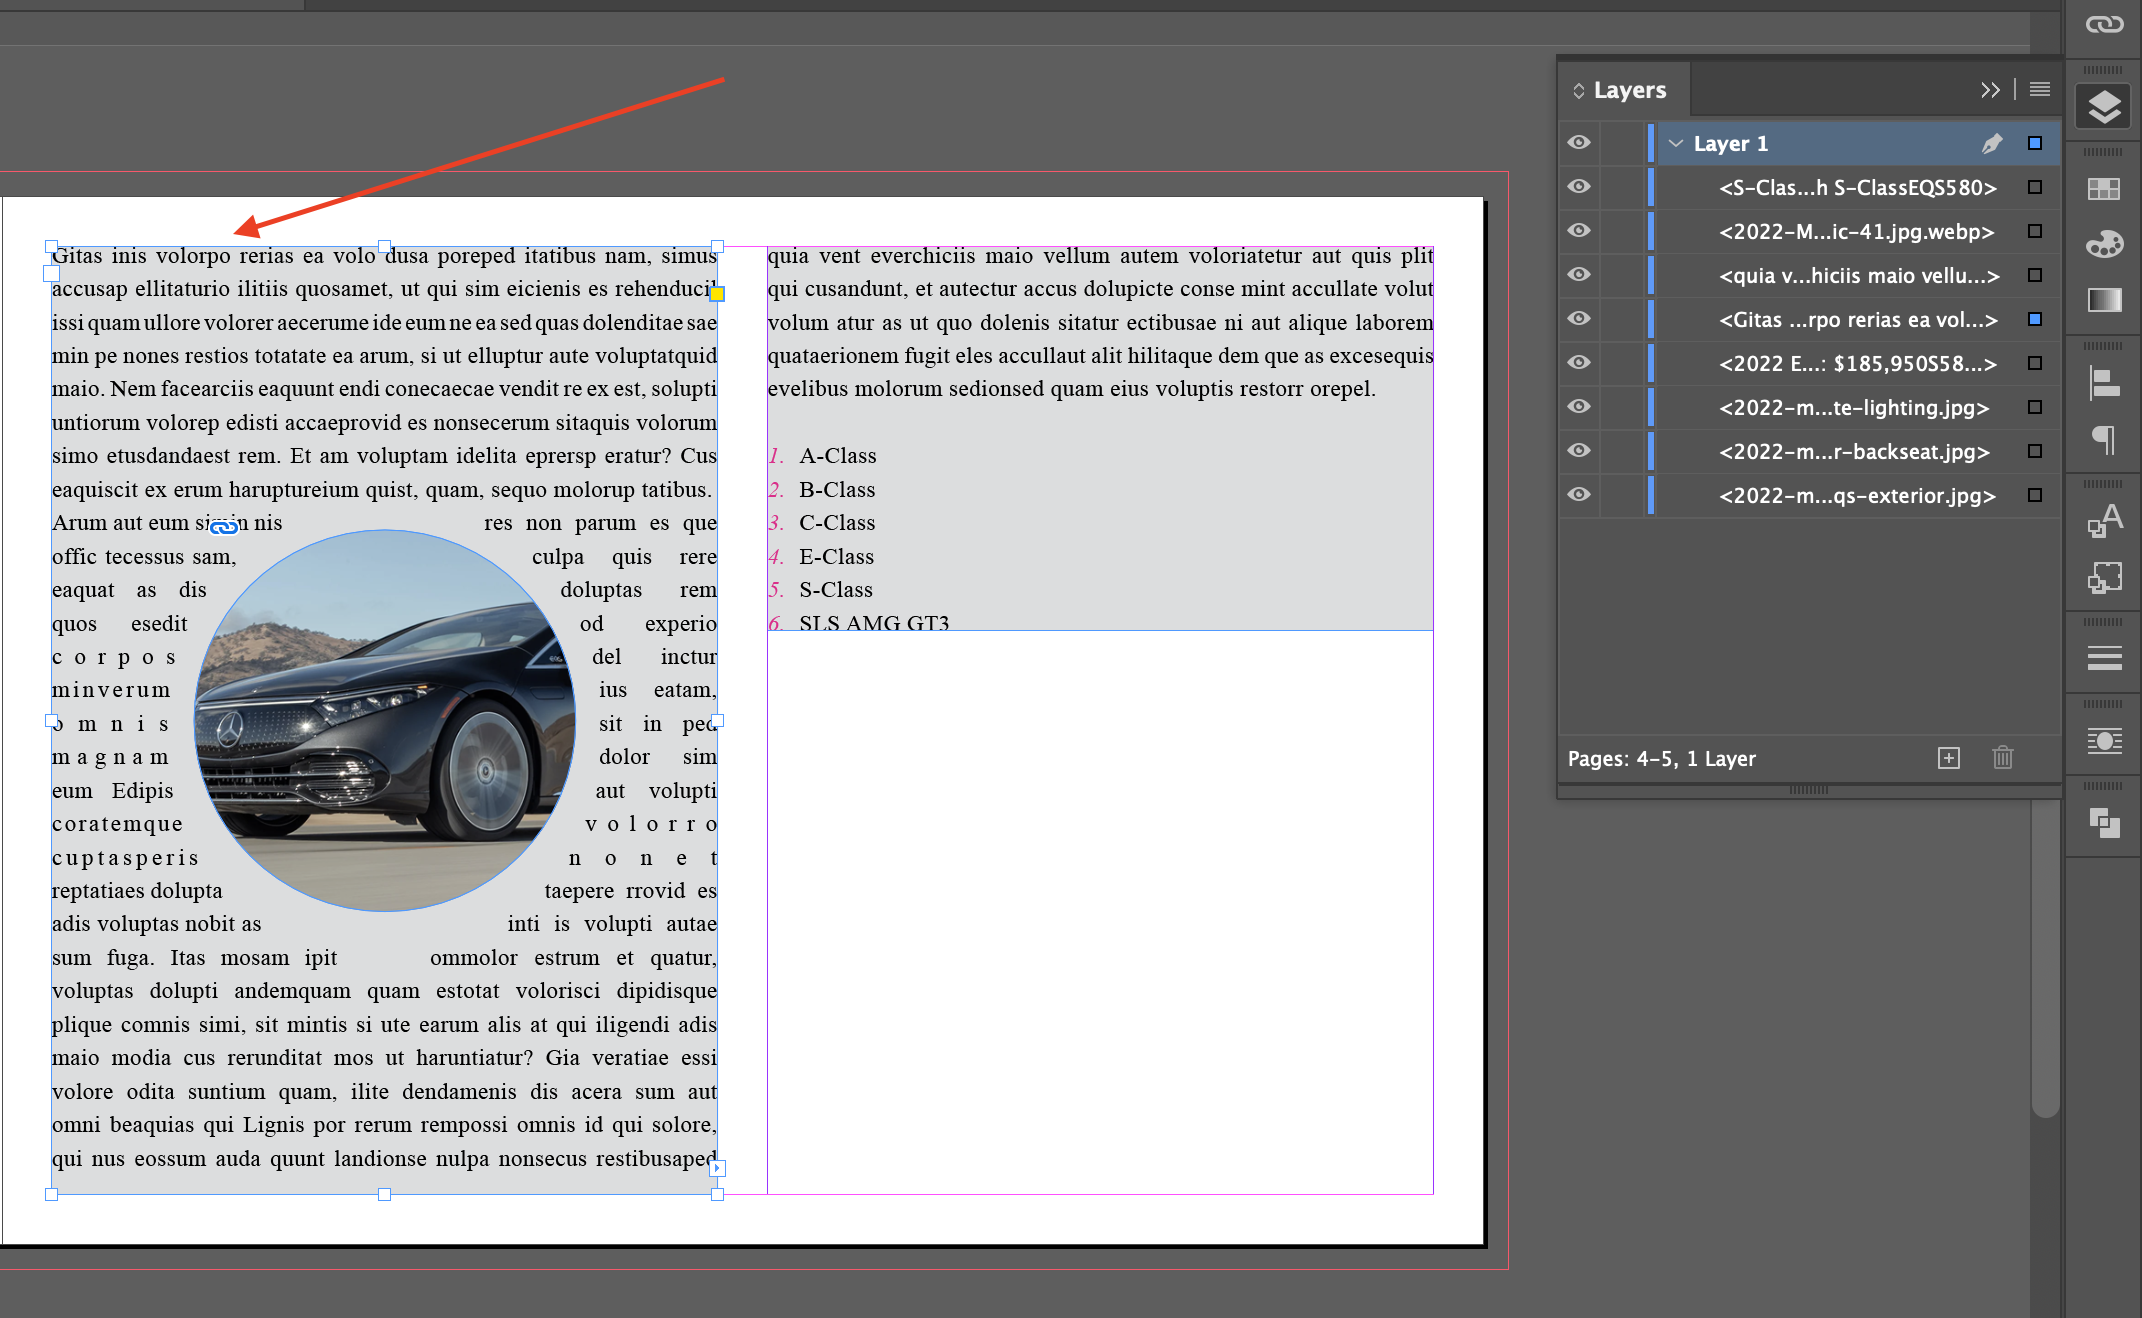Collapse Layer 1 with its disclosure triangle
Screen dimensions: 2142x1318
point(1676,143)
